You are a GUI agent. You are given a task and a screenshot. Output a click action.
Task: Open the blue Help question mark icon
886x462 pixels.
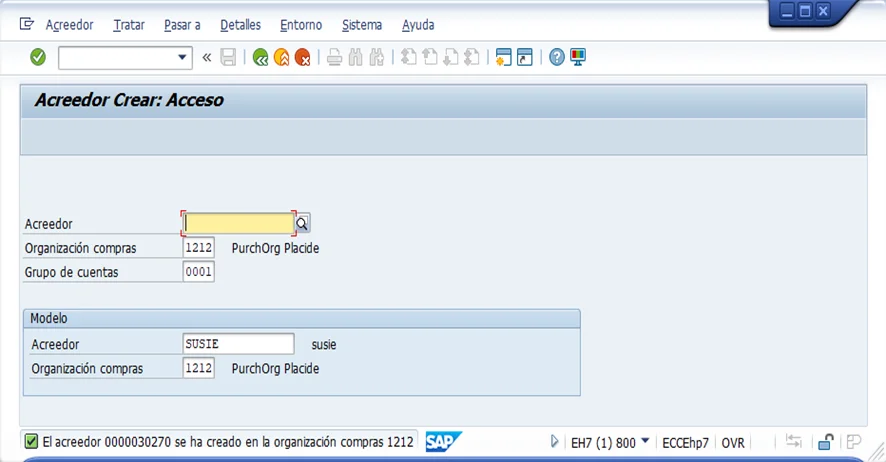click(557, 57)
